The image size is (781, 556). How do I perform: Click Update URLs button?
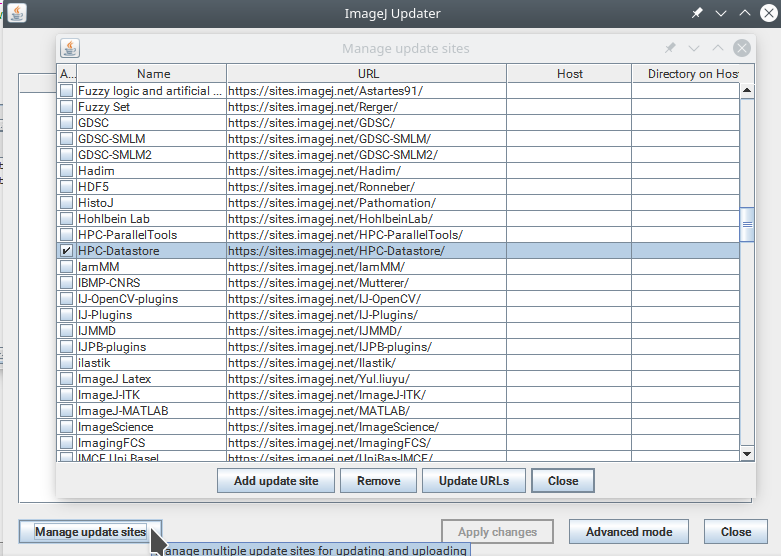(x=474, y=481)
